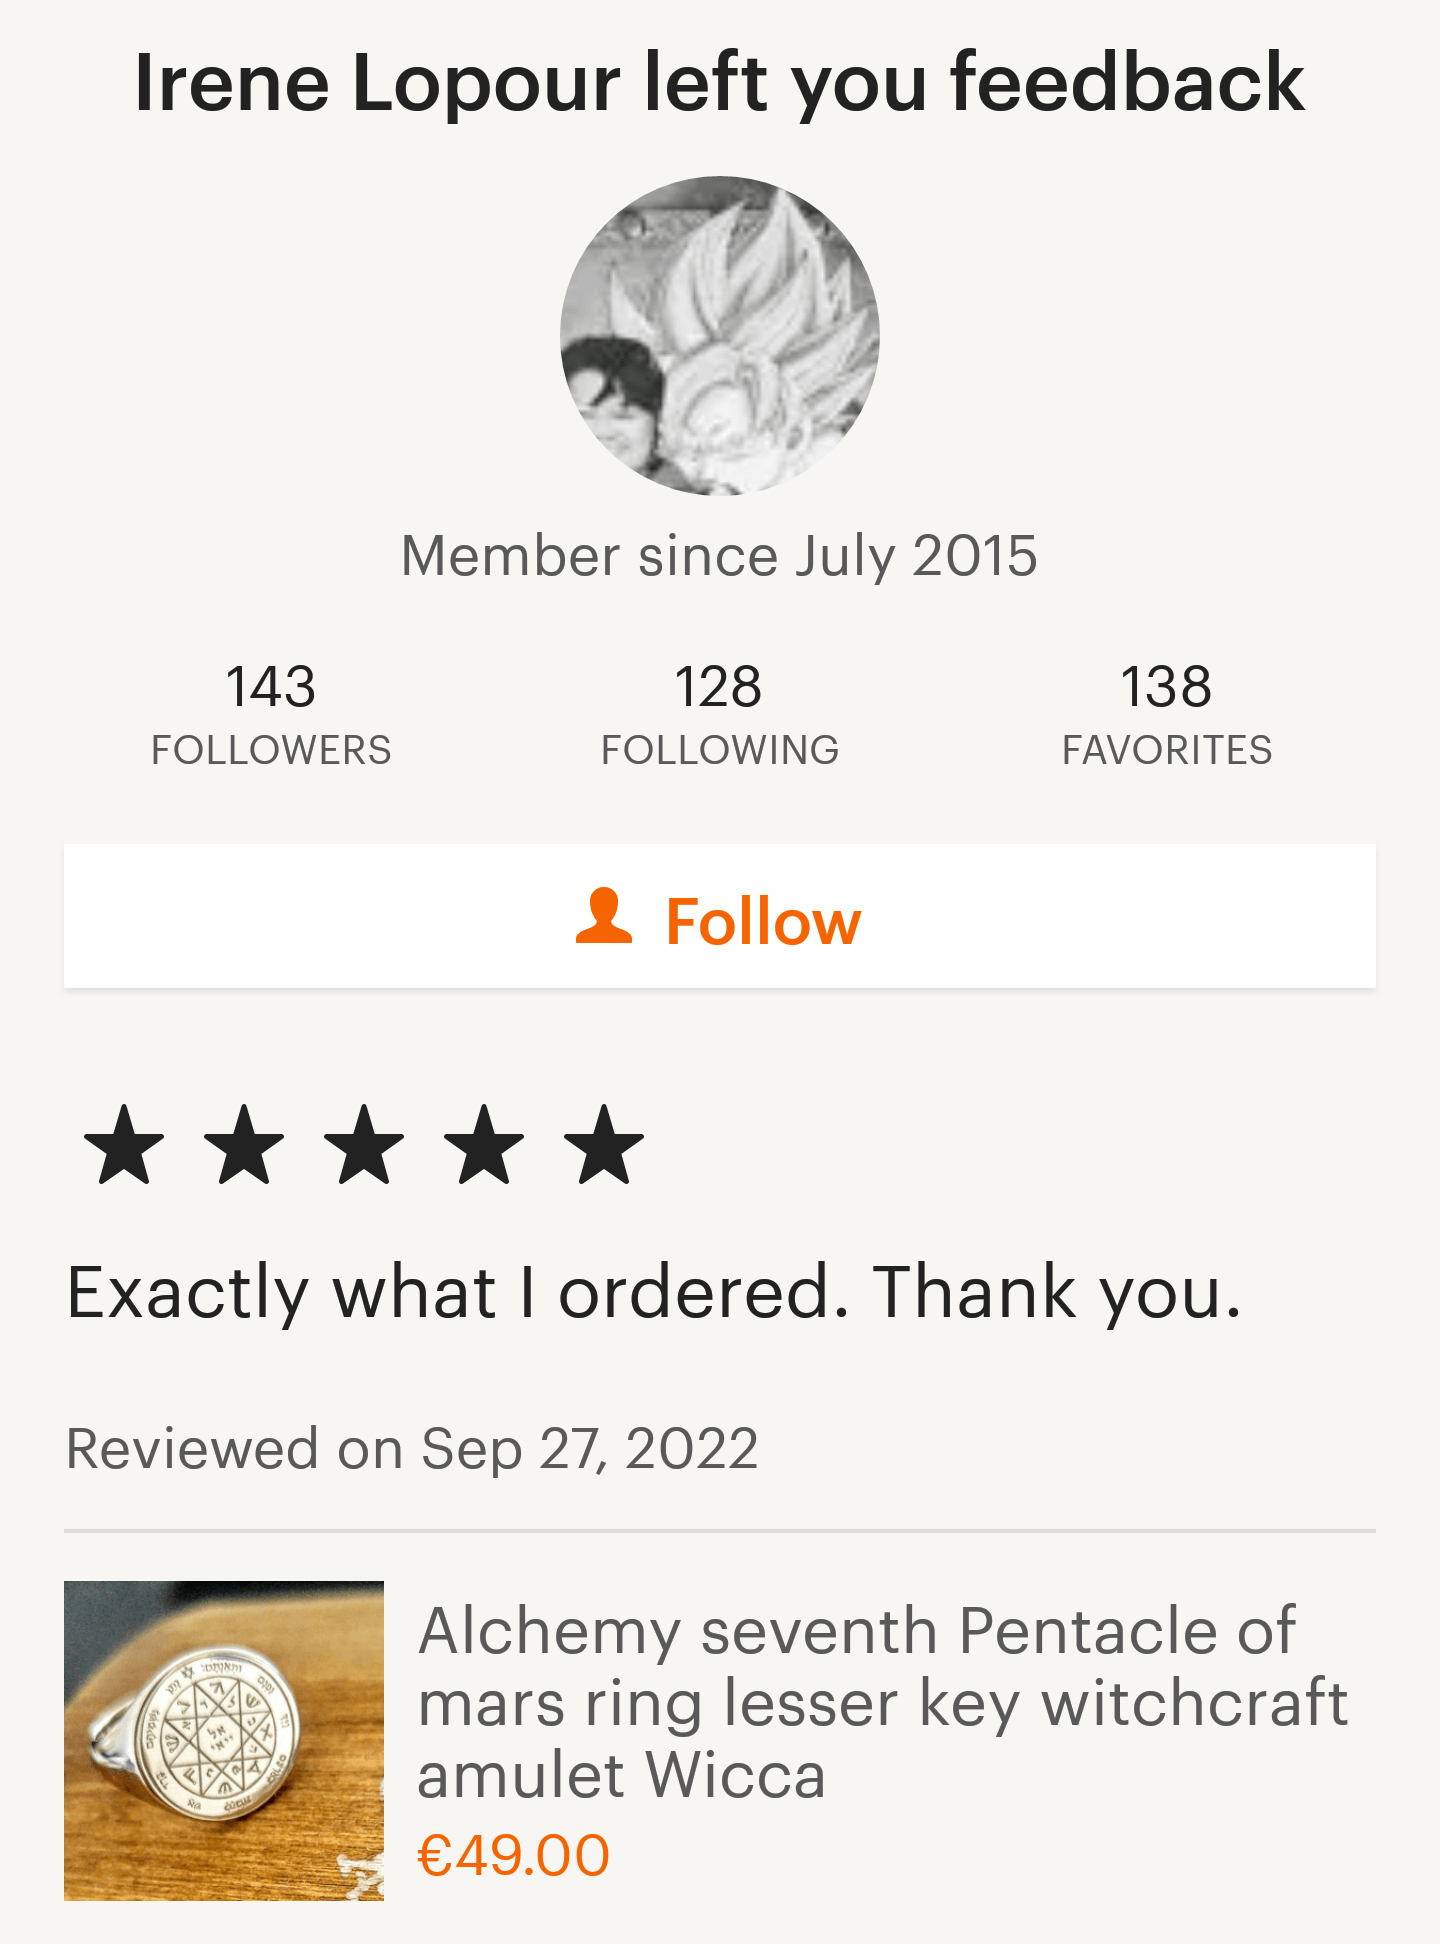This screenshot has height=1944, width=1440.
Task: Click the third rating star
Action: [364, 1145]
